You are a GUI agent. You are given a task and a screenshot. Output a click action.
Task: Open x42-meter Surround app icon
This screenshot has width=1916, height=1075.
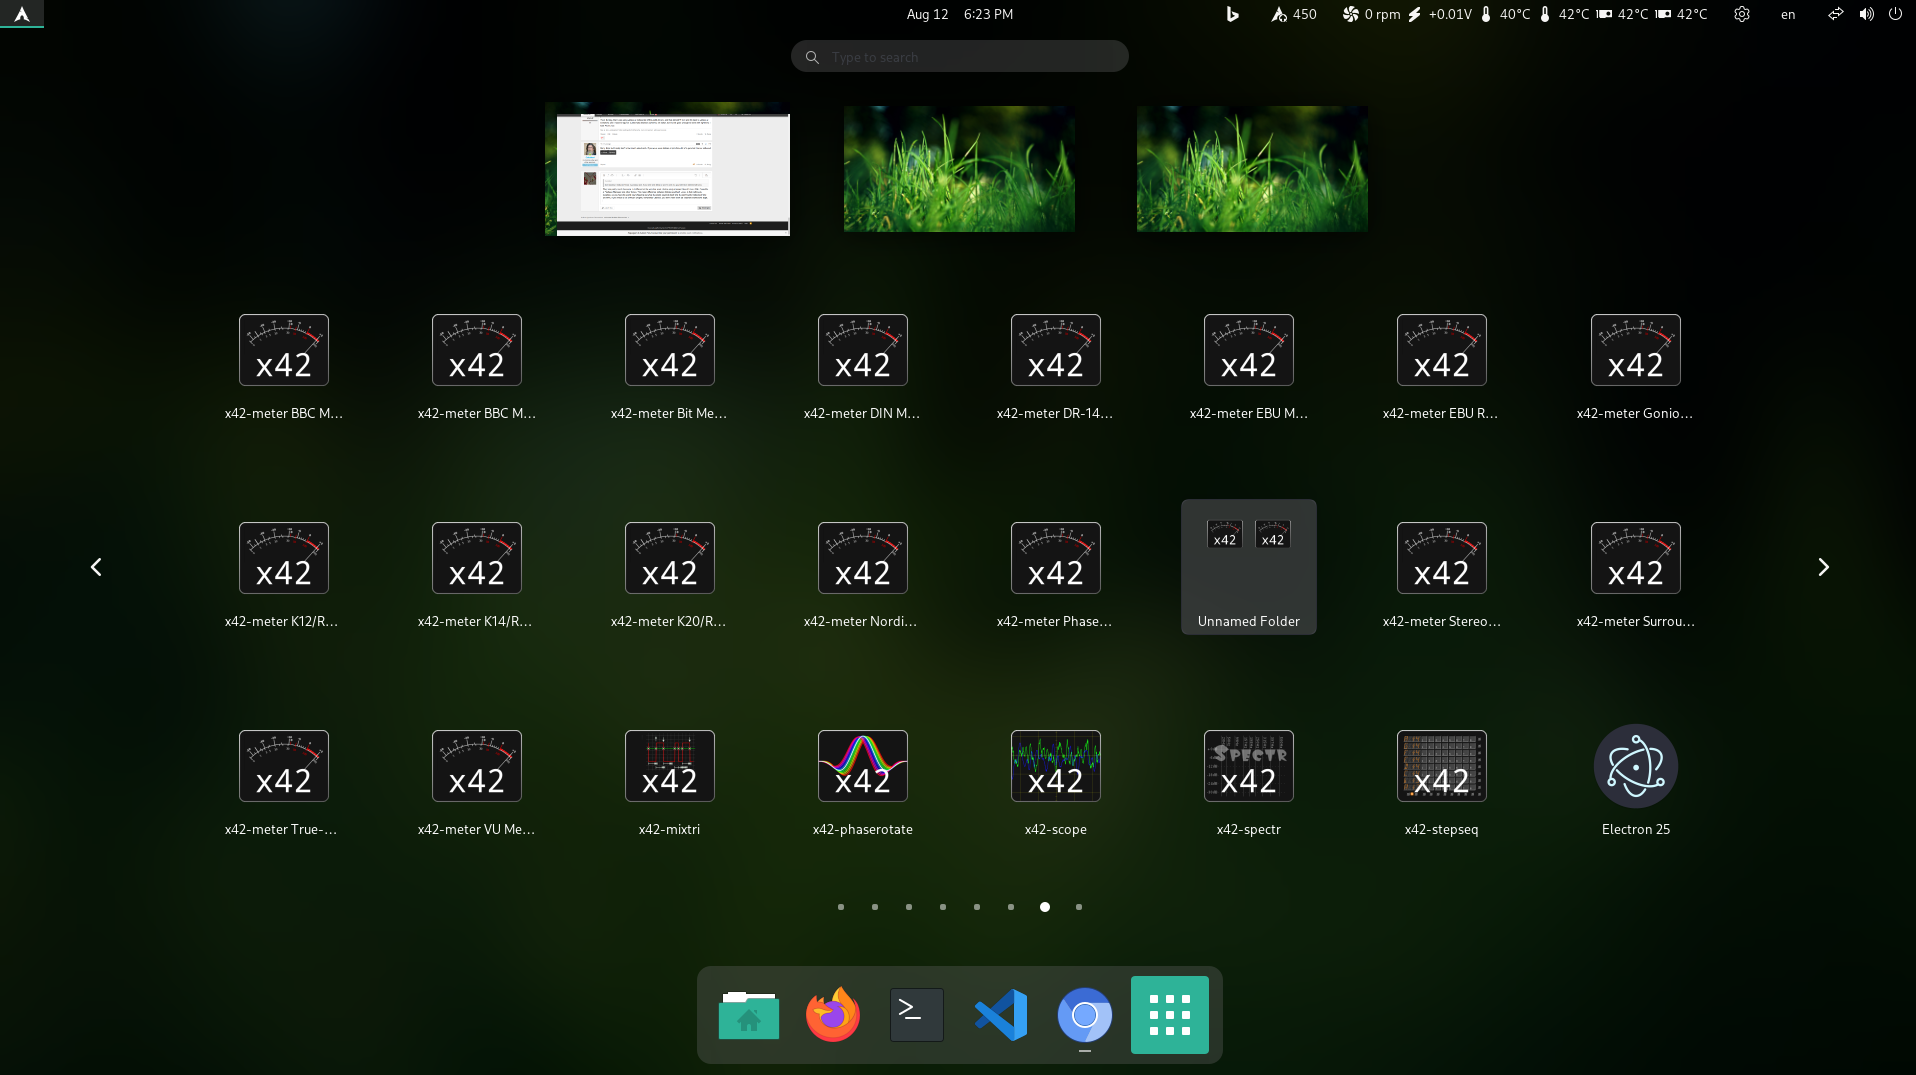click(1635, 574)
